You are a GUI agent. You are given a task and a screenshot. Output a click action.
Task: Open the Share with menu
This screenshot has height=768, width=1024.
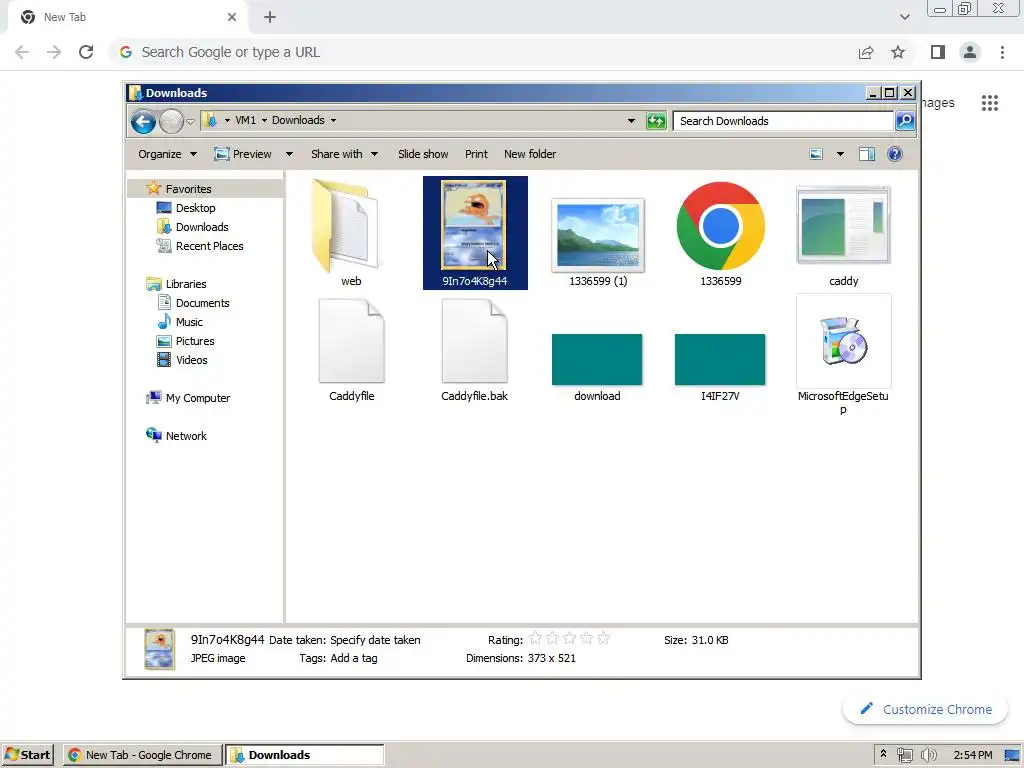click(344, 154)
